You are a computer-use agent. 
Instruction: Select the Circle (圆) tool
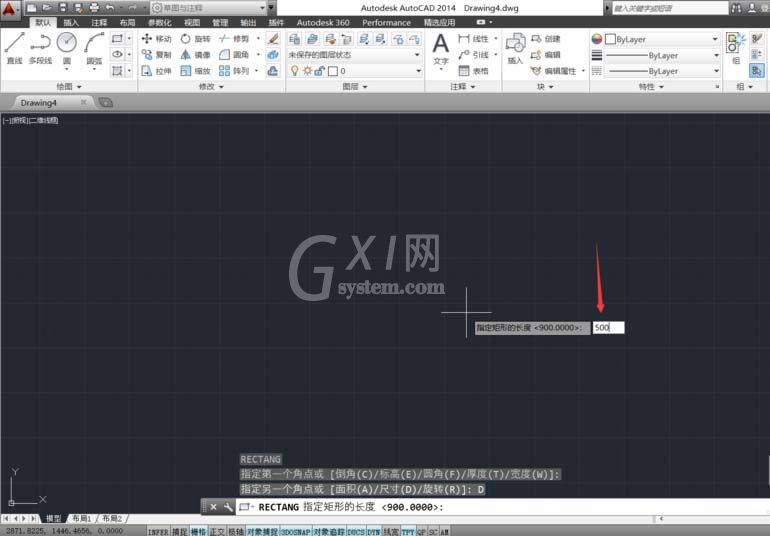(67, 48)
